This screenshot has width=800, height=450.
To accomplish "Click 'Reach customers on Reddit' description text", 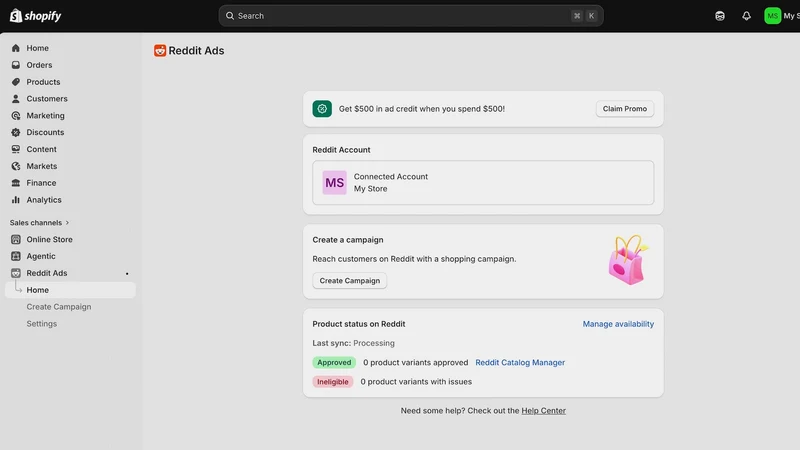I will pos(414,259).
